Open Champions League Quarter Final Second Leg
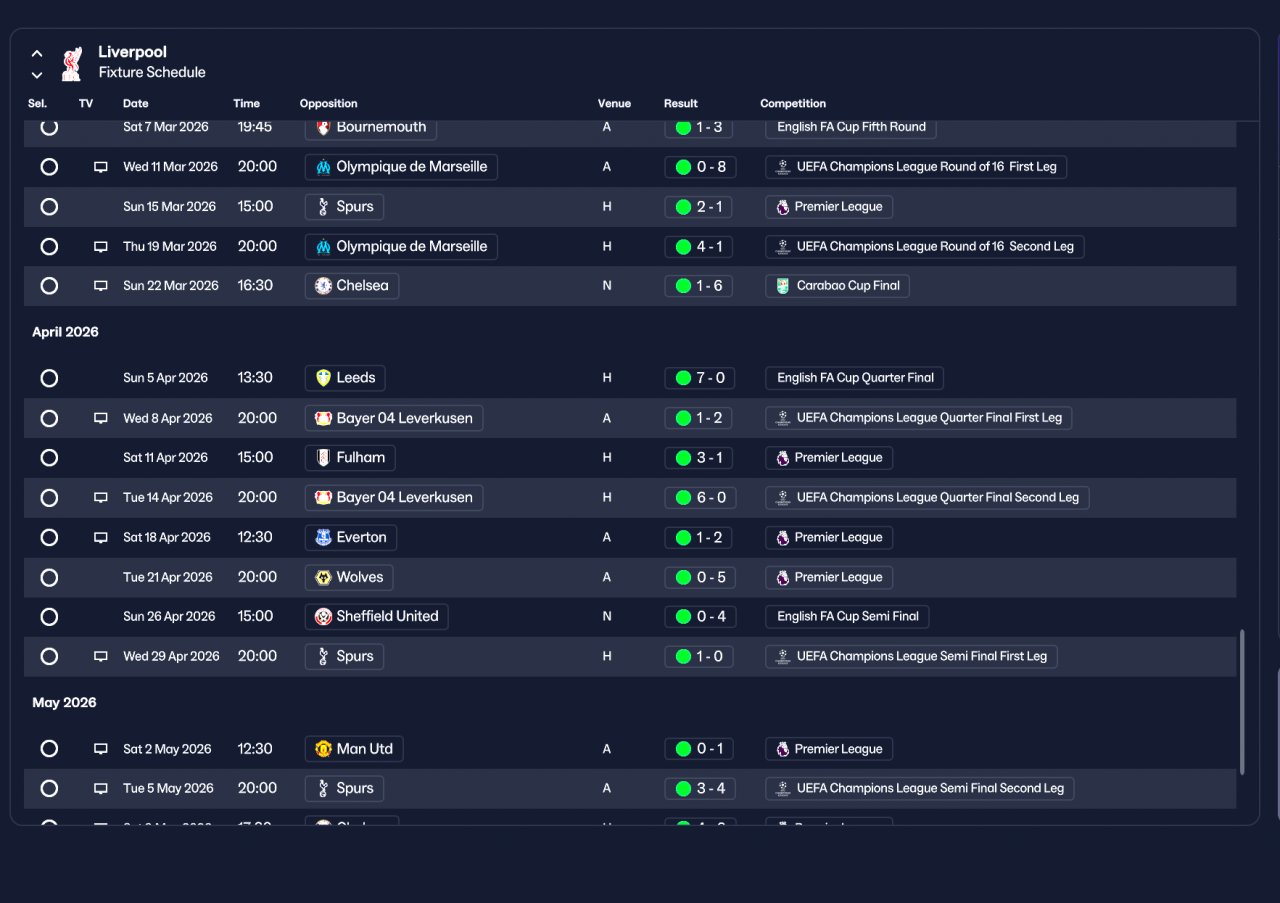The image size is (1280, 903). click(927, 498)
